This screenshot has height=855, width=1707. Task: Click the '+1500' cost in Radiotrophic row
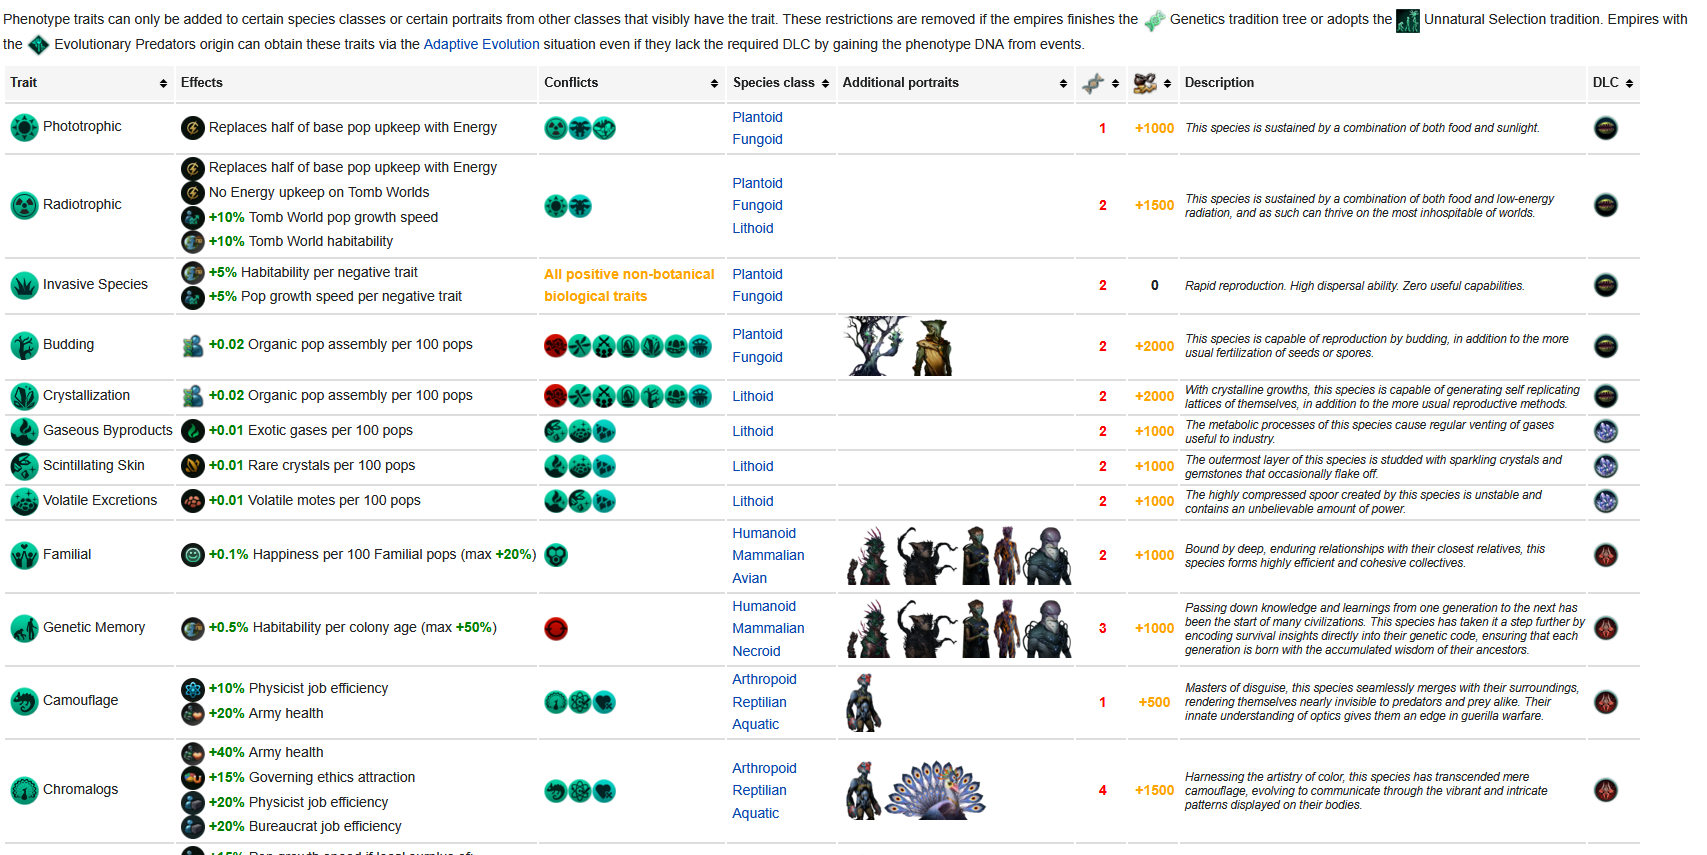[1154, 205]
